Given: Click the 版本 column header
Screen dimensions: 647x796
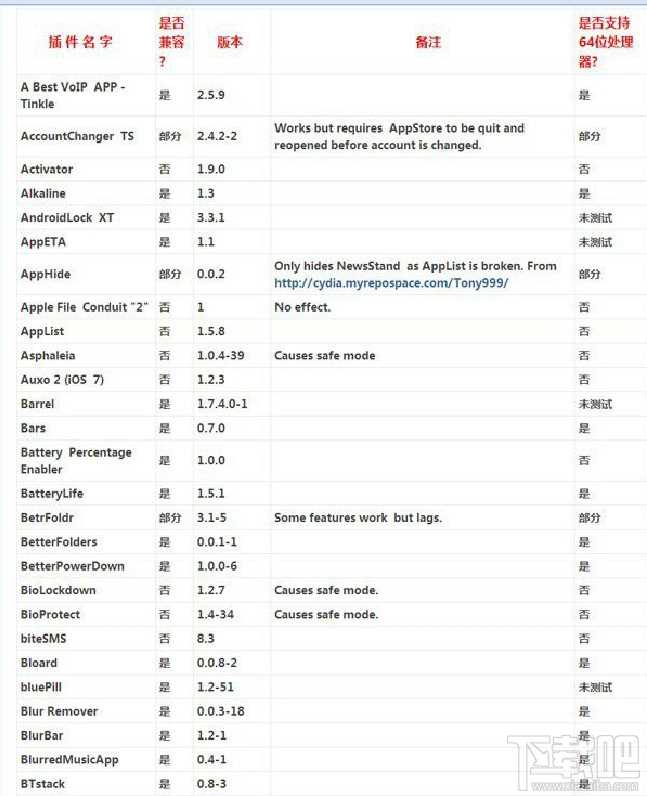Looking at the screenshot, I should (230, 42).
